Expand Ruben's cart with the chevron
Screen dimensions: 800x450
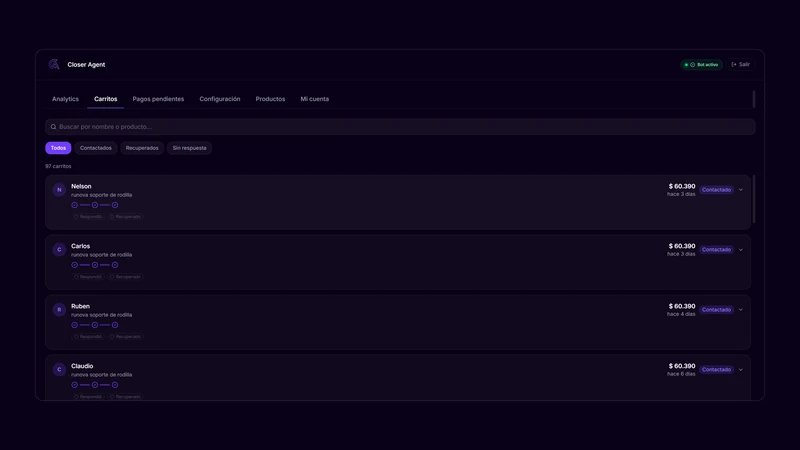(x=741, y=310)
